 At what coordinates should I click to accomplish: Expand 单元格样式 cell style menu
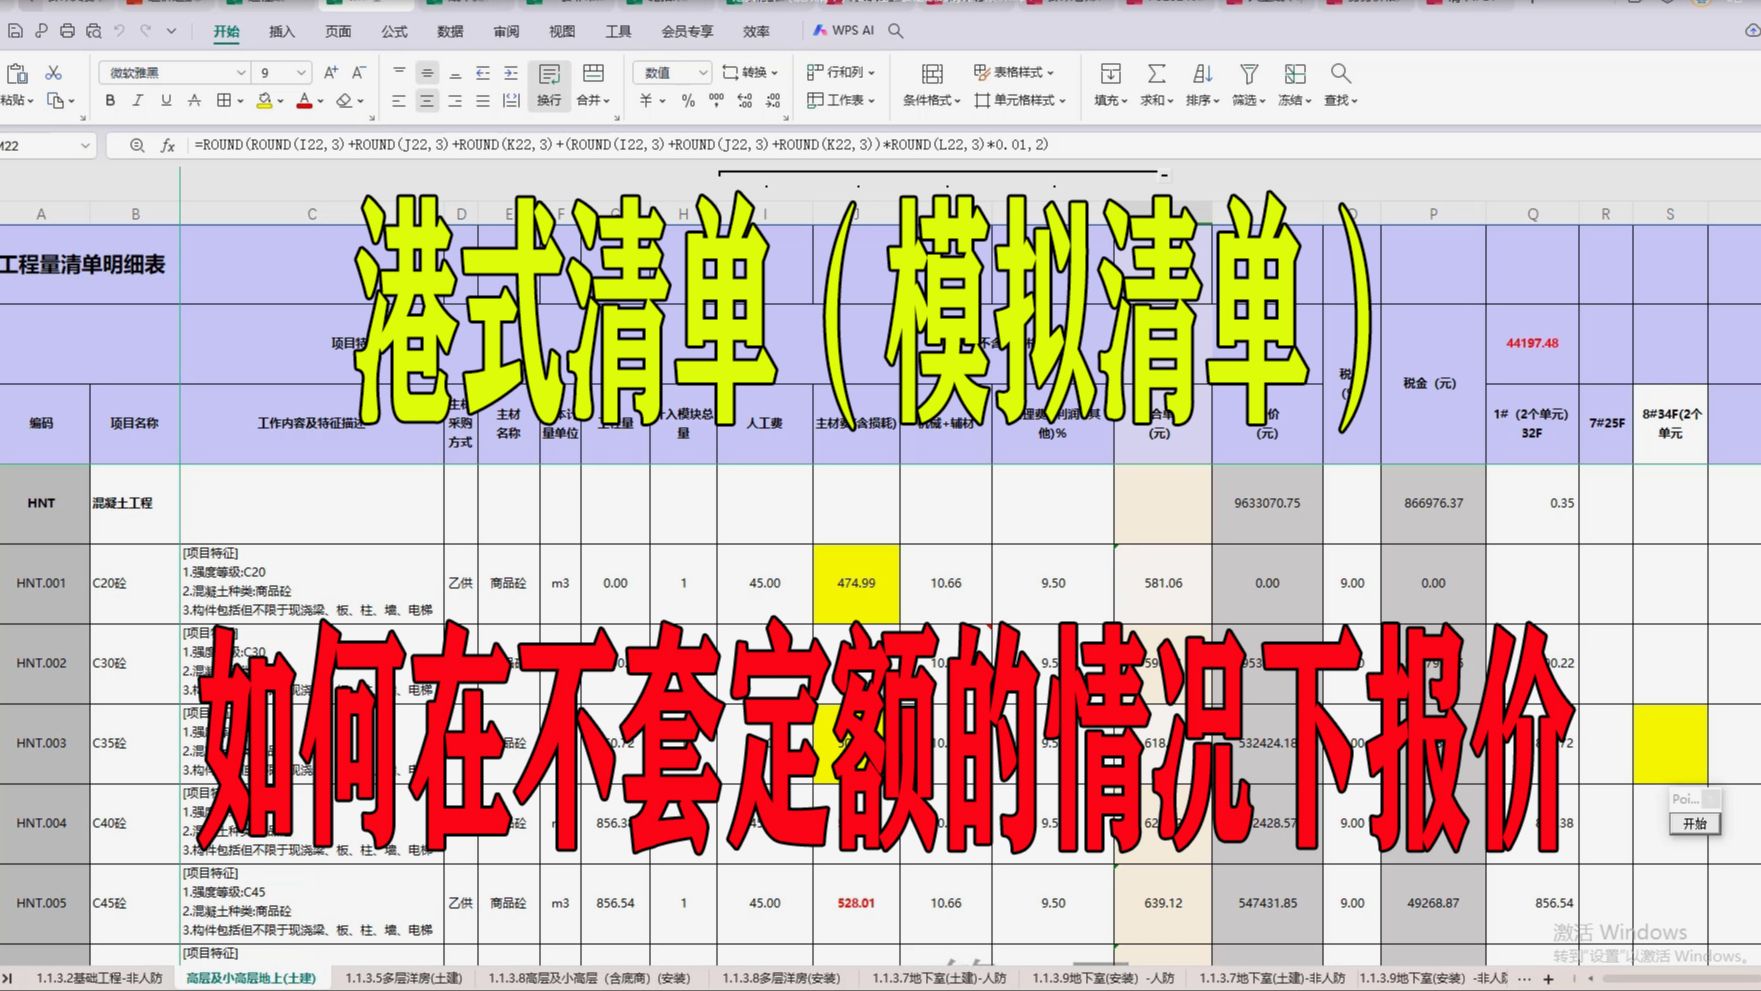tap(1020, 100)
